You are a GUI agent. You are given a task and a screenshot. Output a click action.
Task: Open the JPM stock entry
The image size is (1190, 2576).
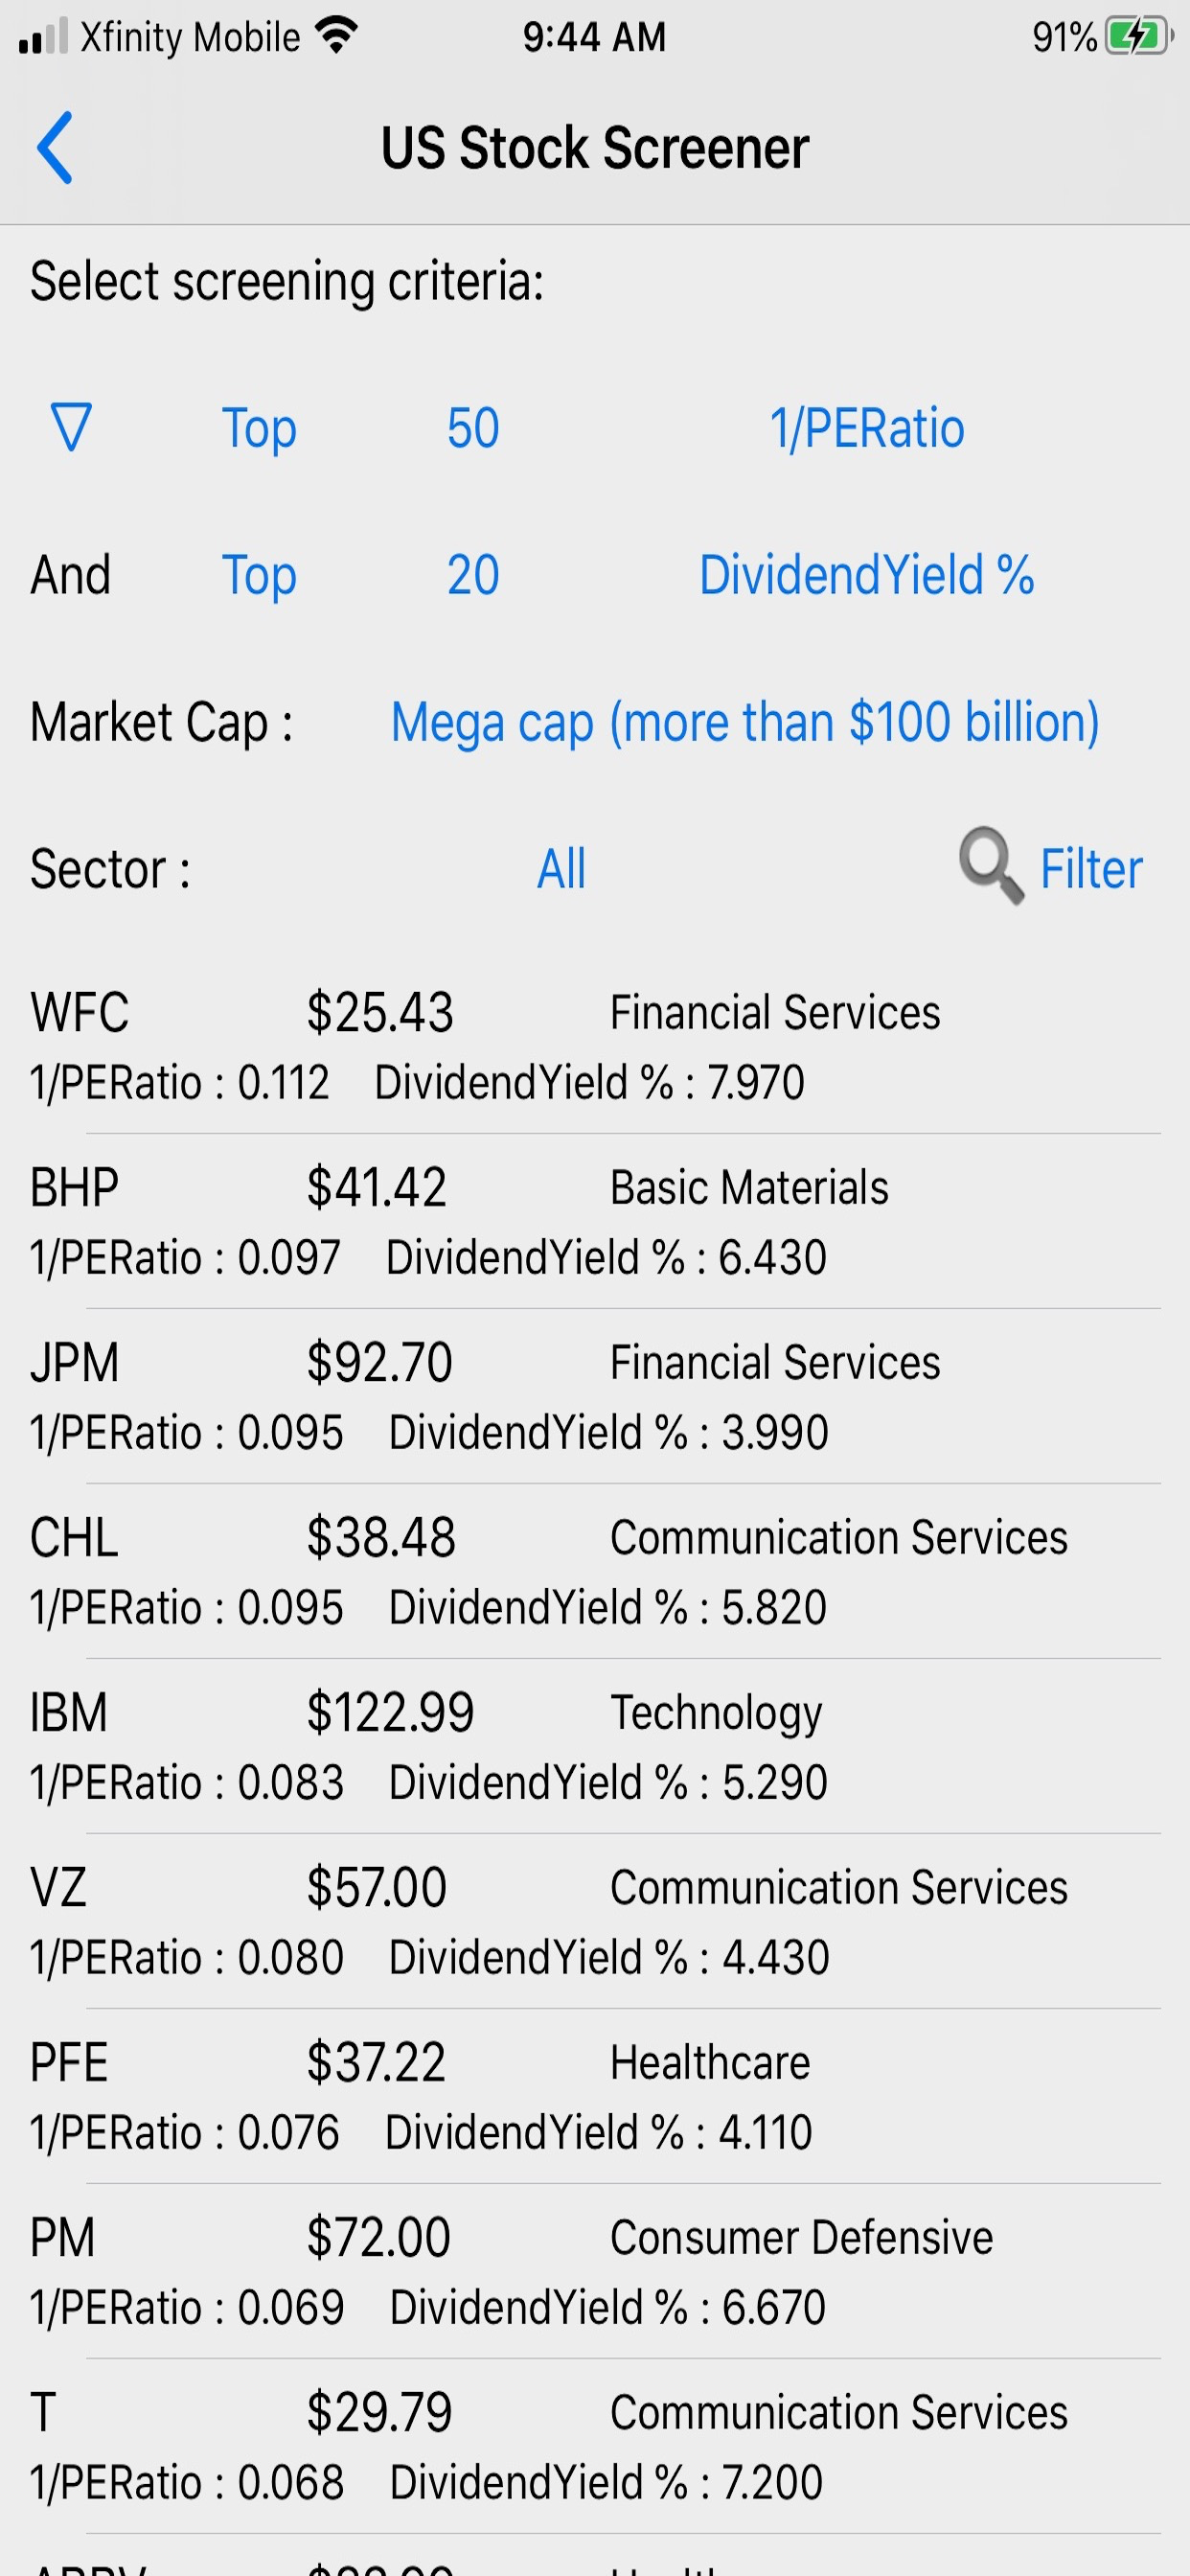595,1396
